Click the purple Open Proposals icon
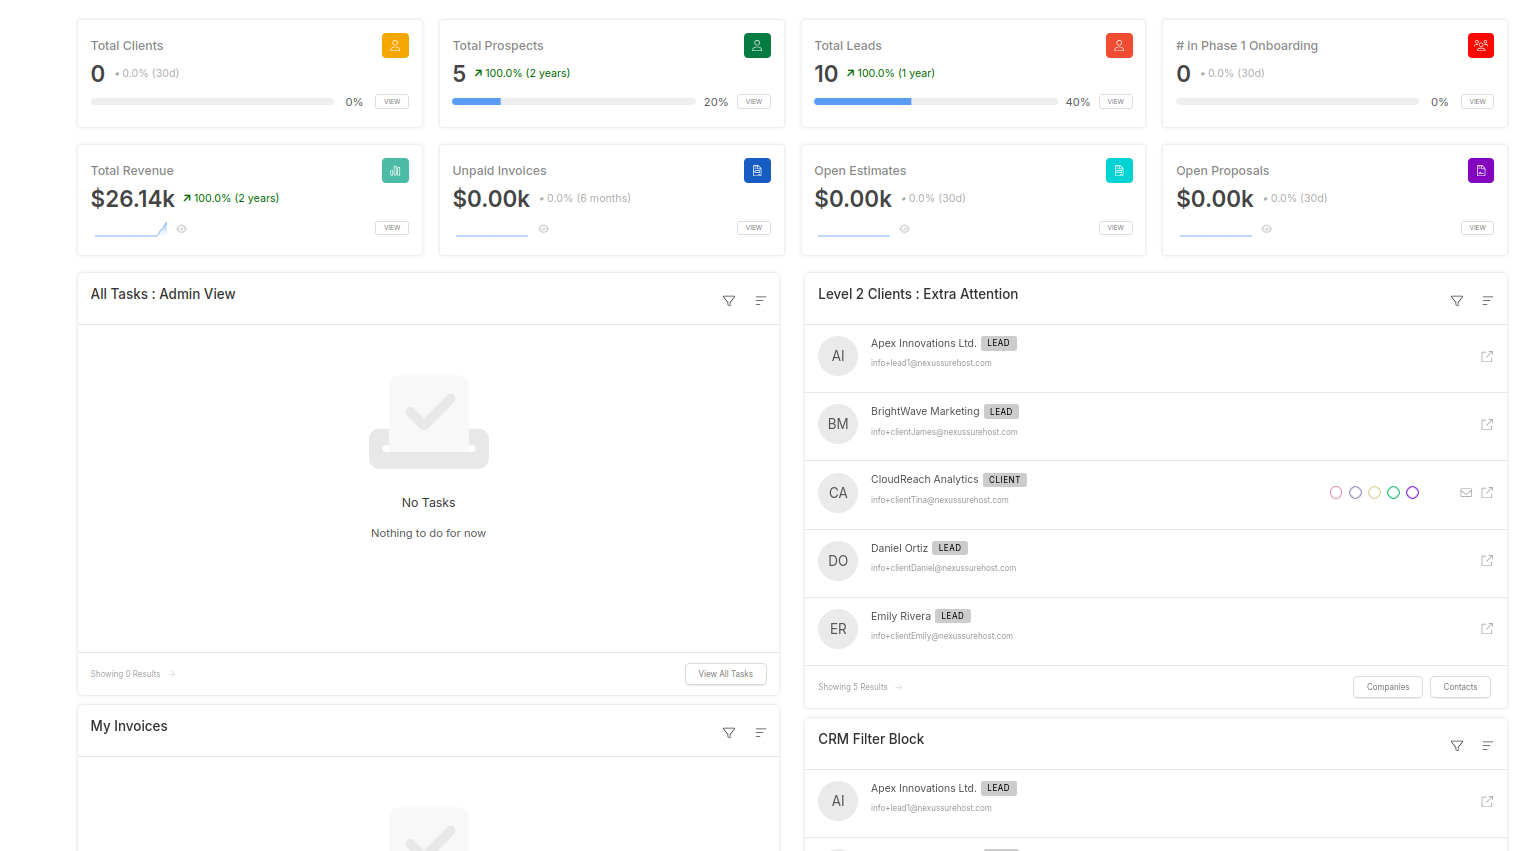 pos(1480,171)
